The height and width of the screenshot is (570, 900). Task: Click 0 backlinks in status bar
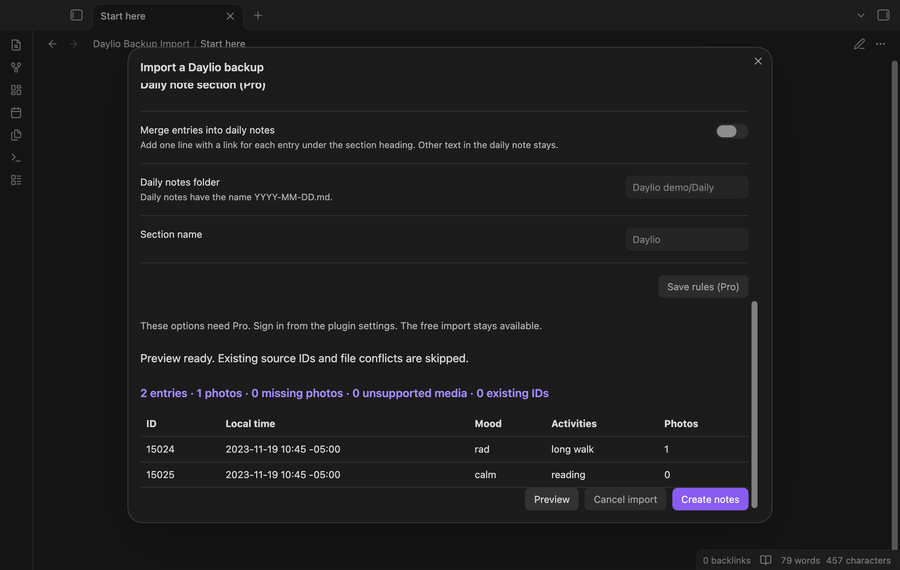coord(727,560)
